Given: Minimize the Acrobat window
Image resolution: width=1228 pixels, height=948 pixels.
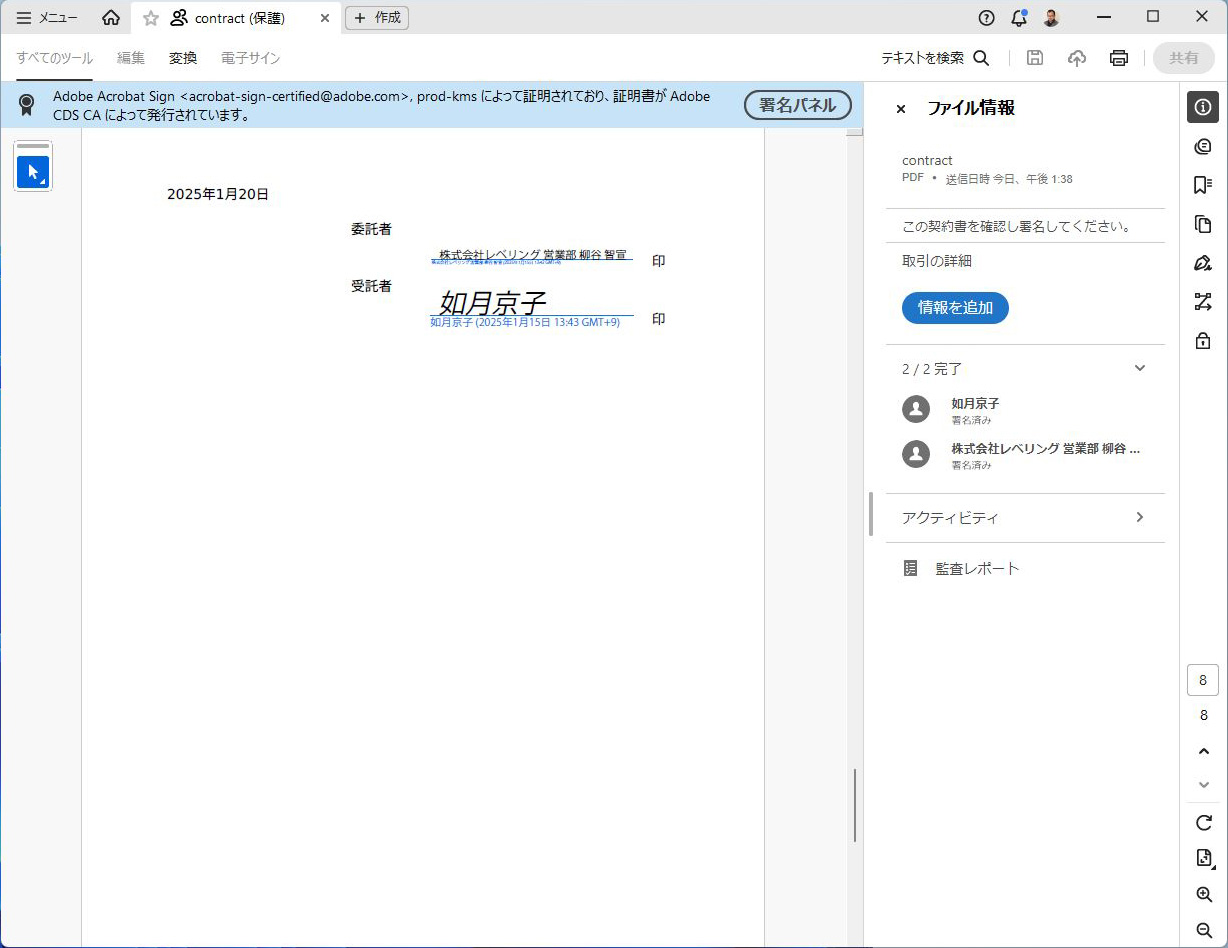Looking at the screenshot, I should pyautogui.click(x=1104, y=17).
